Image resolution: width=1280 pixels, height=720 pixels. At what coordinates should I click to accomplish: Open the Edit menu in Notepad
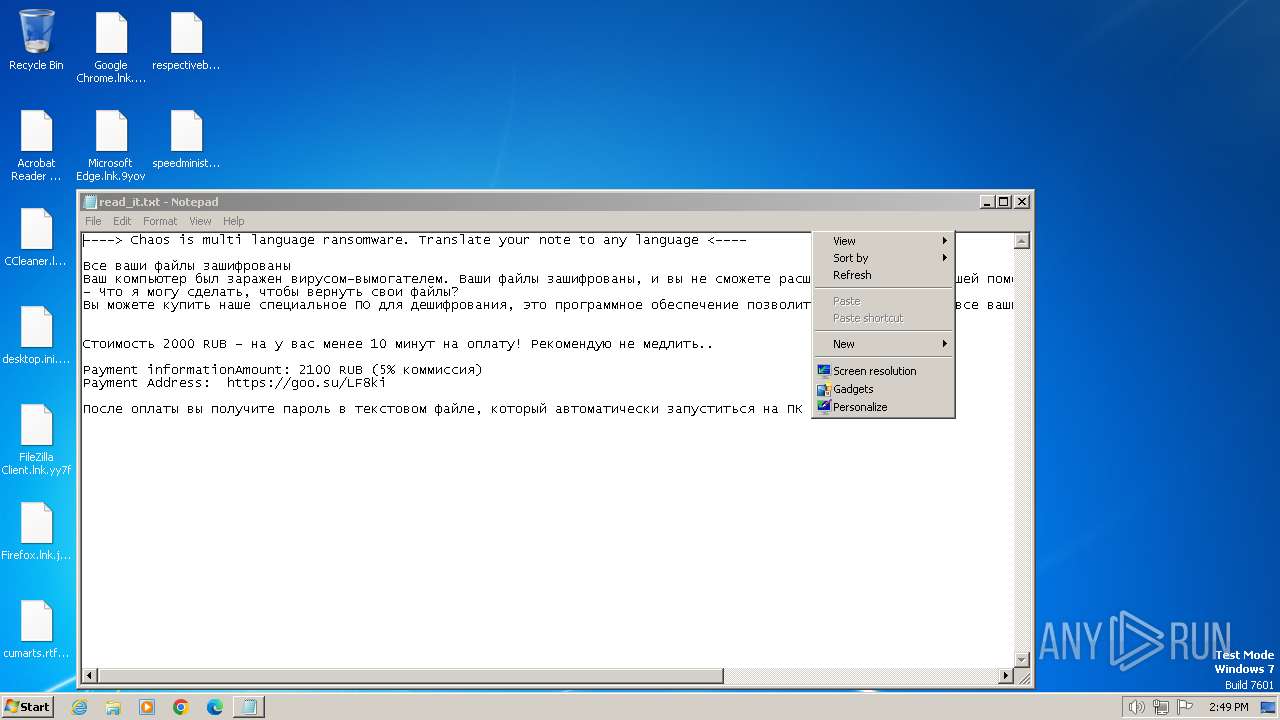[x=122, y=221]
